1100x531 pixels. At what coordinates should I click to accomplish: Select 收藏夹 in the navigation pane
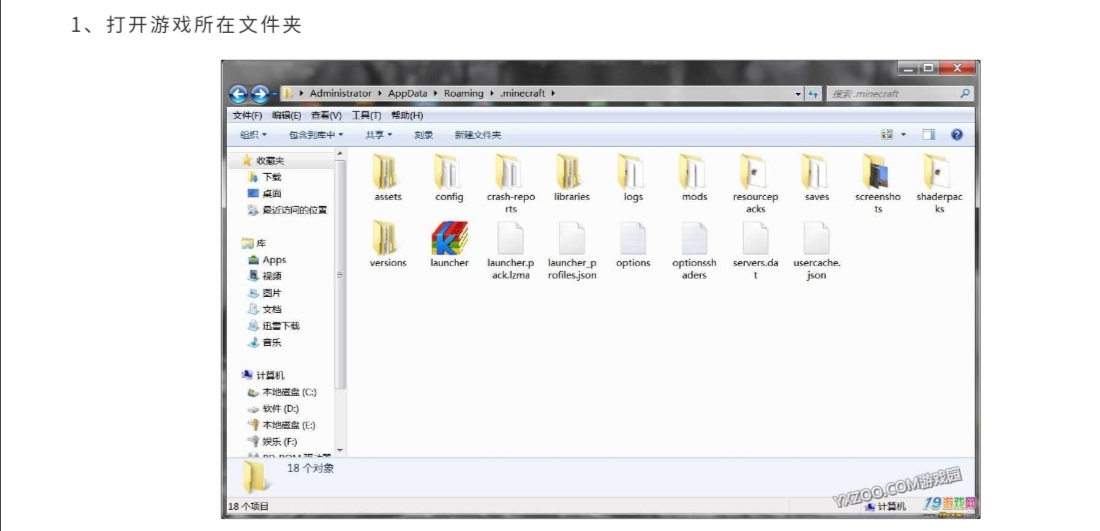point(264,161)
